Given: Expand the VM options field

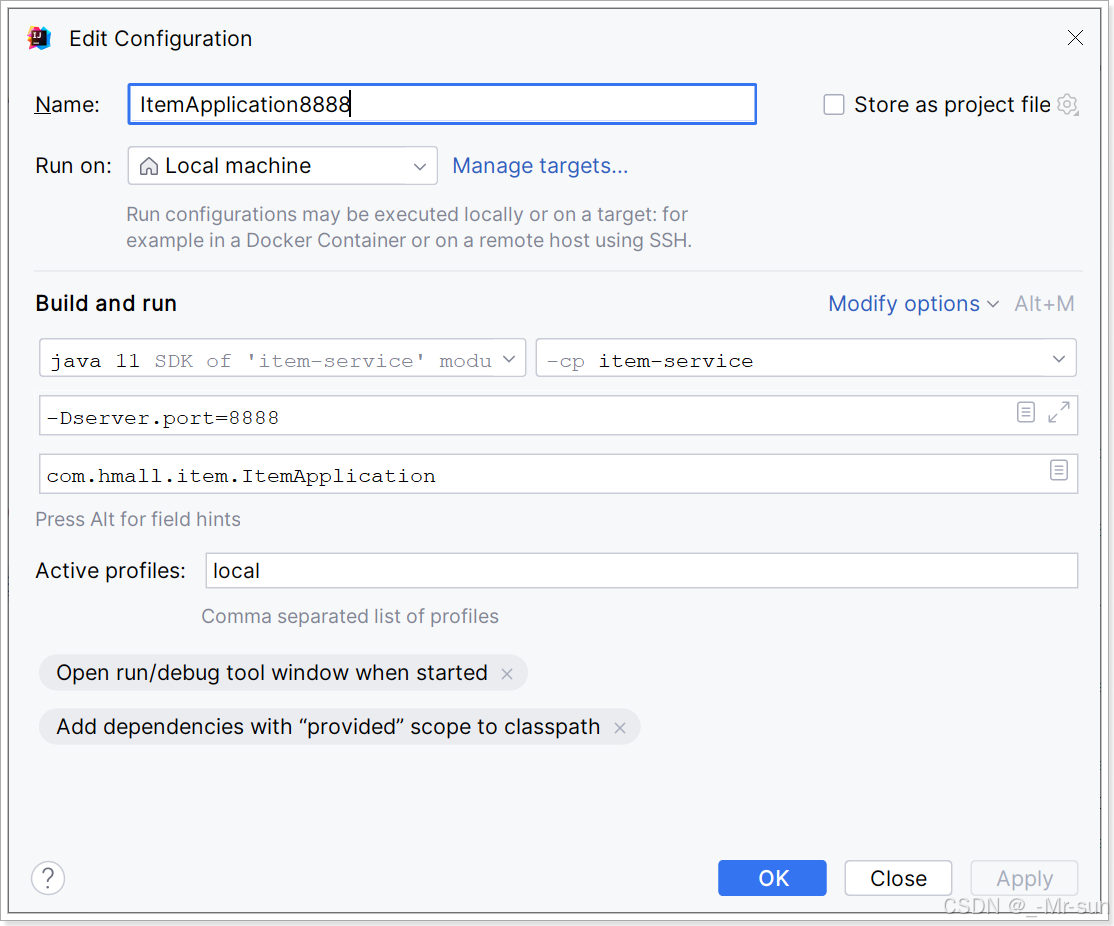Looking at the screenshot, I should (1059, 412).
